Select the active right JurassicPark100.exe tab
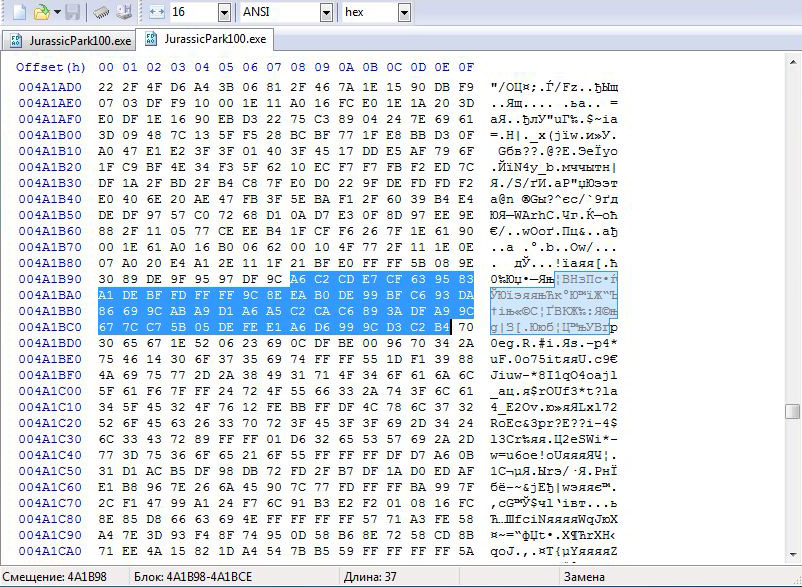Screen dimensions: 802x587 tap(215, 41)
